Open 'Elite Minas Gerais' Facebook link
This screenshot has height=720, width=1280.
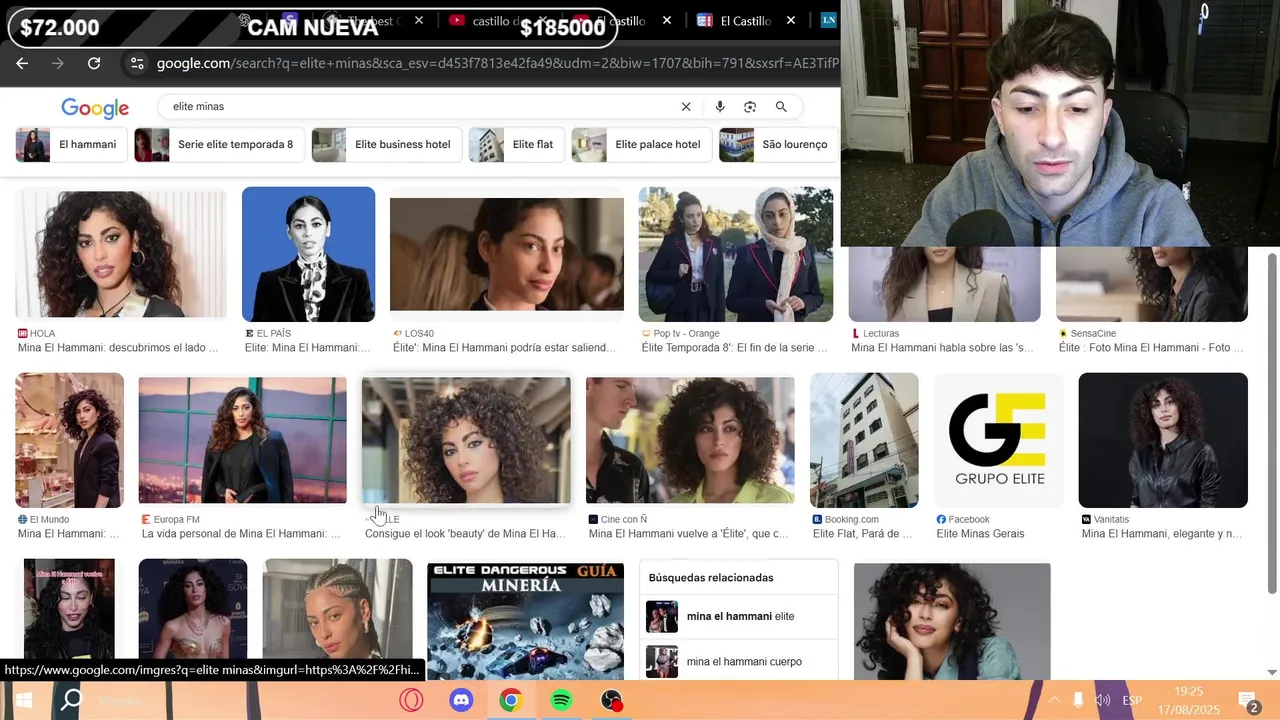pyautogui.click(x=980, y=534)
